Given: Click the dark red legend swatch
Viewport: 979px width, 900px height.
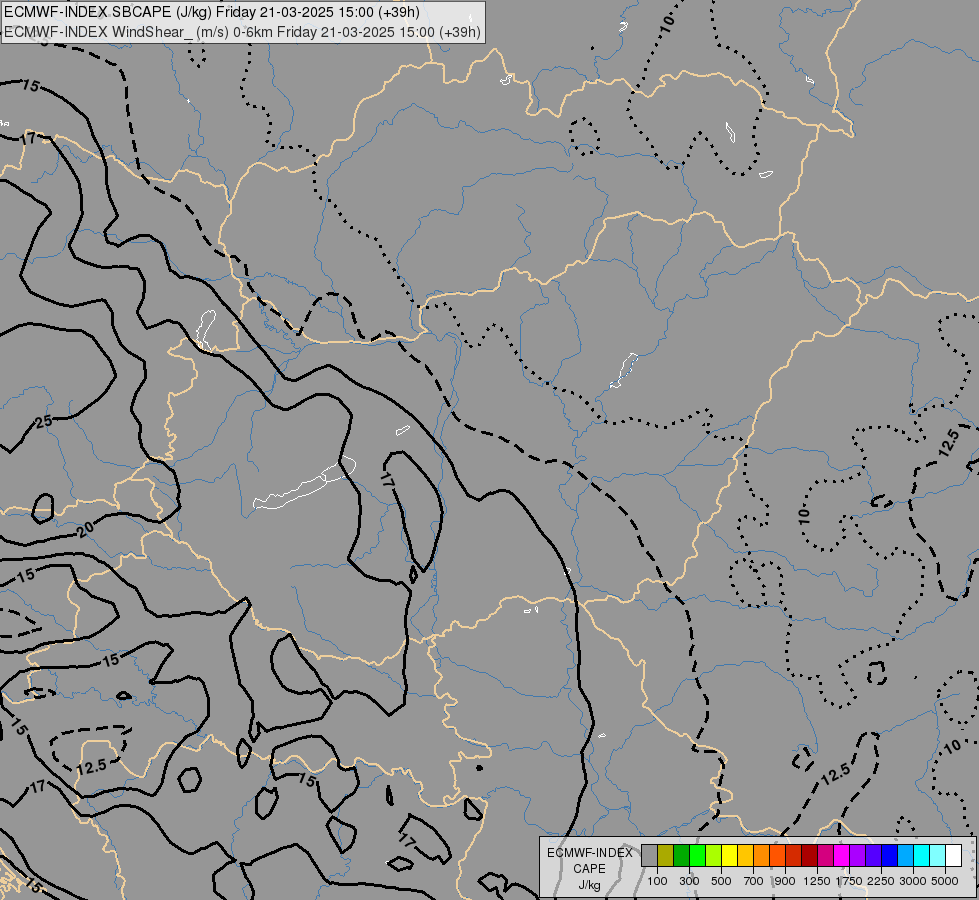Looking at the screenshot, I should click(x=809, y=855).
